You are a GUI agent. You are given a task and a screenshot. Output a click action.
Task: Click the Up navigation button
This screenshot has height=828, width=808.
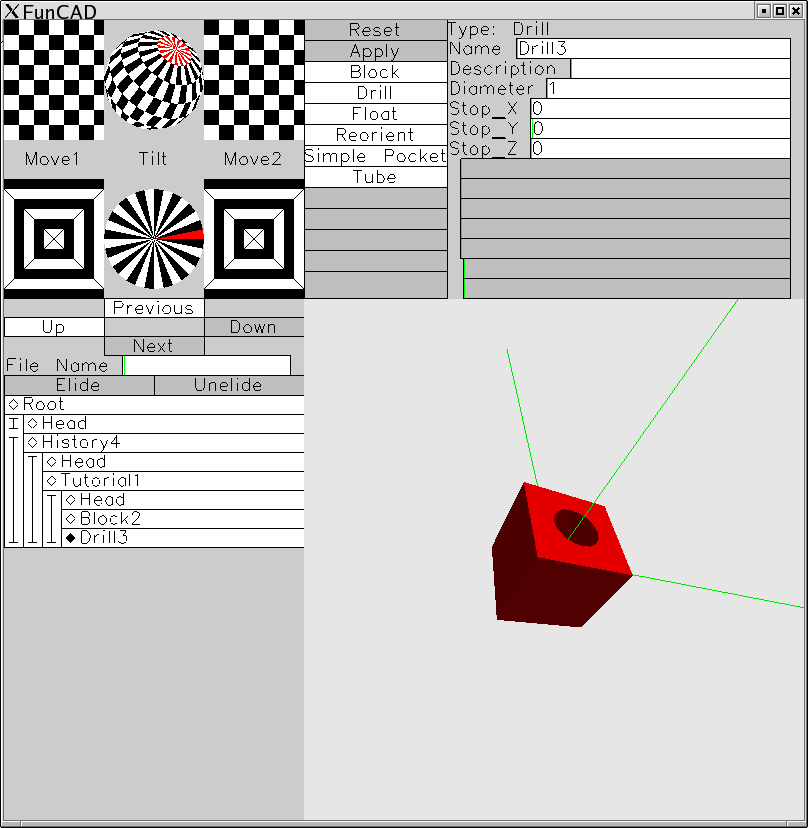(54, 327)
